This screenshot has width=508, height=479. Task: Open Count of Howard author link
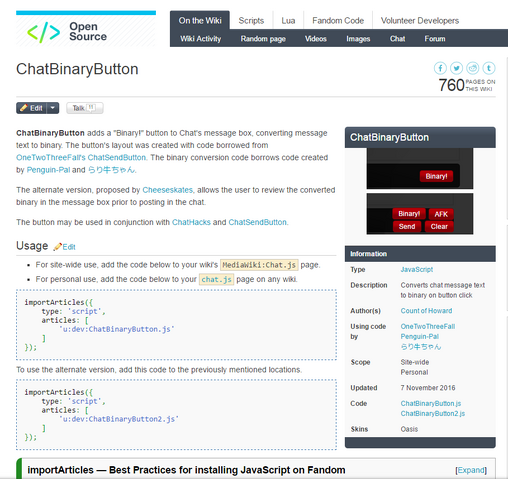point(426,311)
